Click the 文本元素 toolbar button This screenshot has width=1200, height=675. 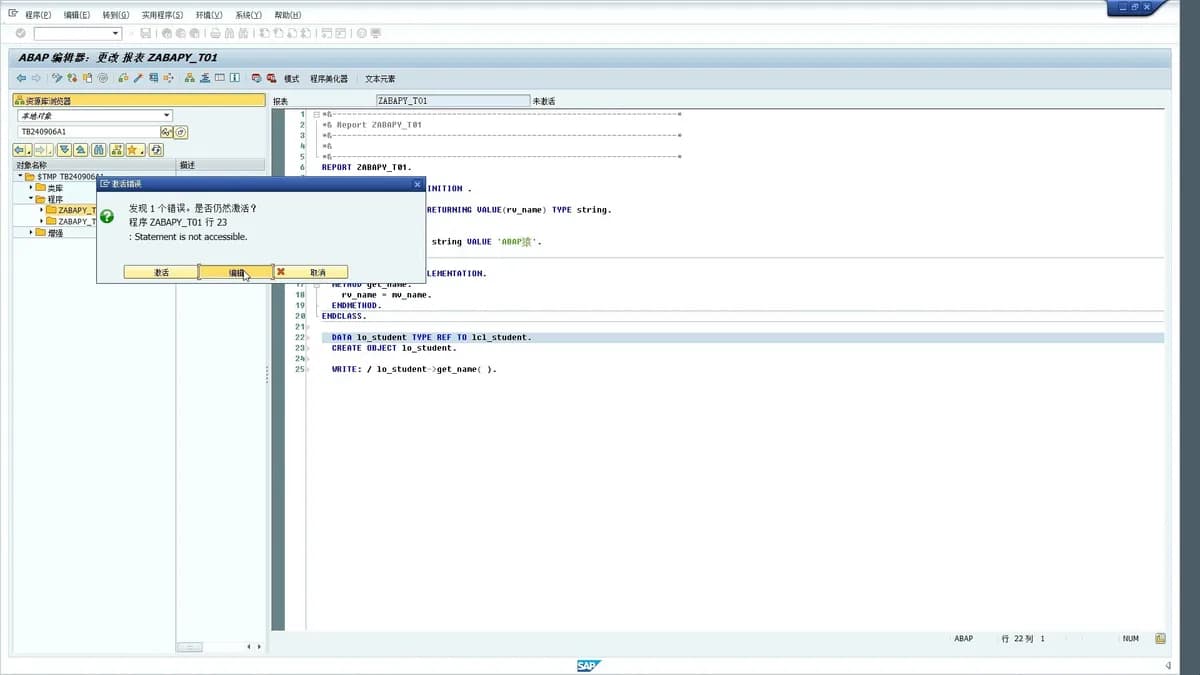tap(380, 78)
